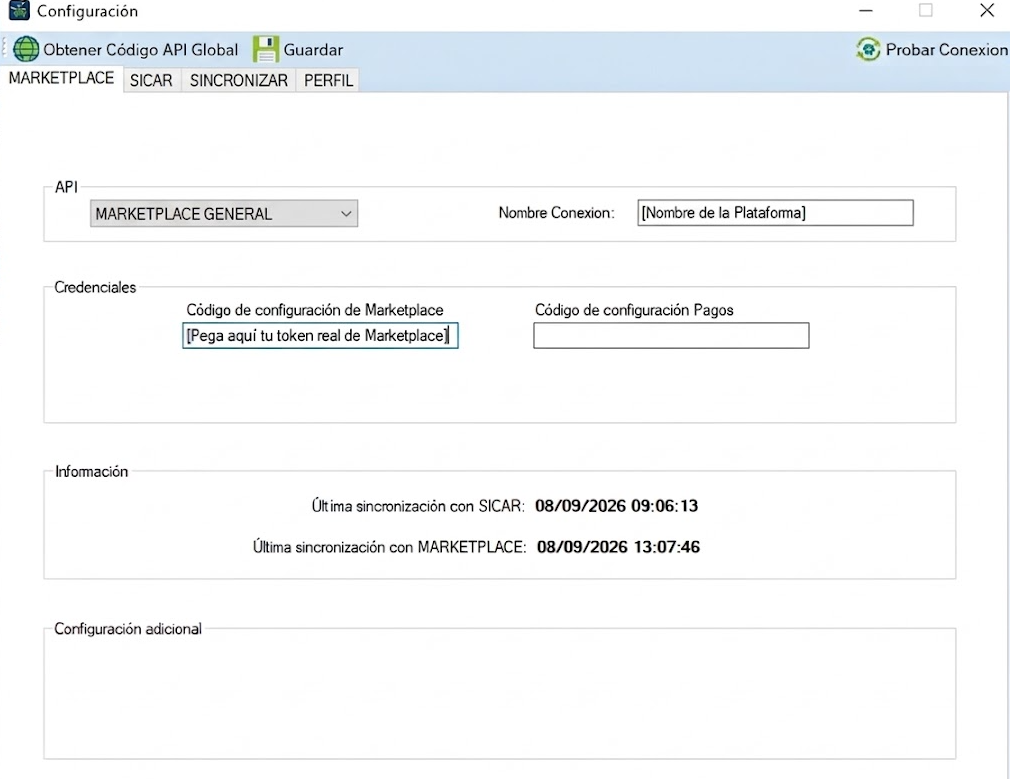
Task: Click the floppy disk save icon
Action: pyautogui.click(x=265, y=49)
